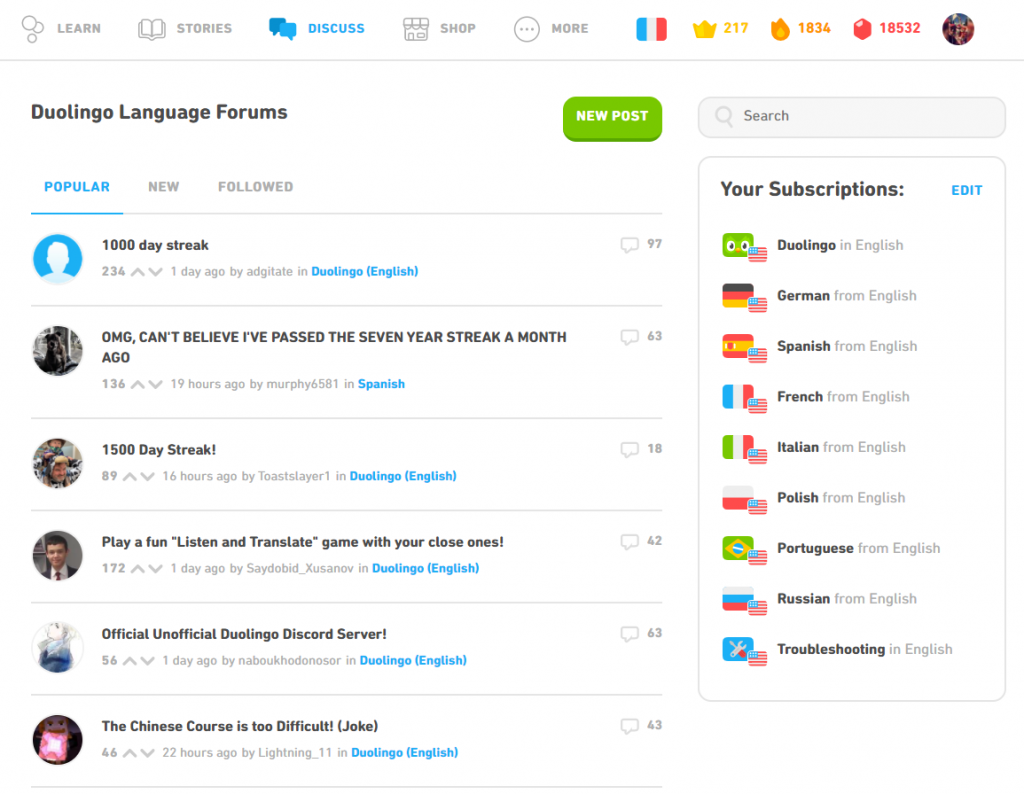Upvote the seven year streak post
This screenshot has height=794, width=1024.
[138, 385]
